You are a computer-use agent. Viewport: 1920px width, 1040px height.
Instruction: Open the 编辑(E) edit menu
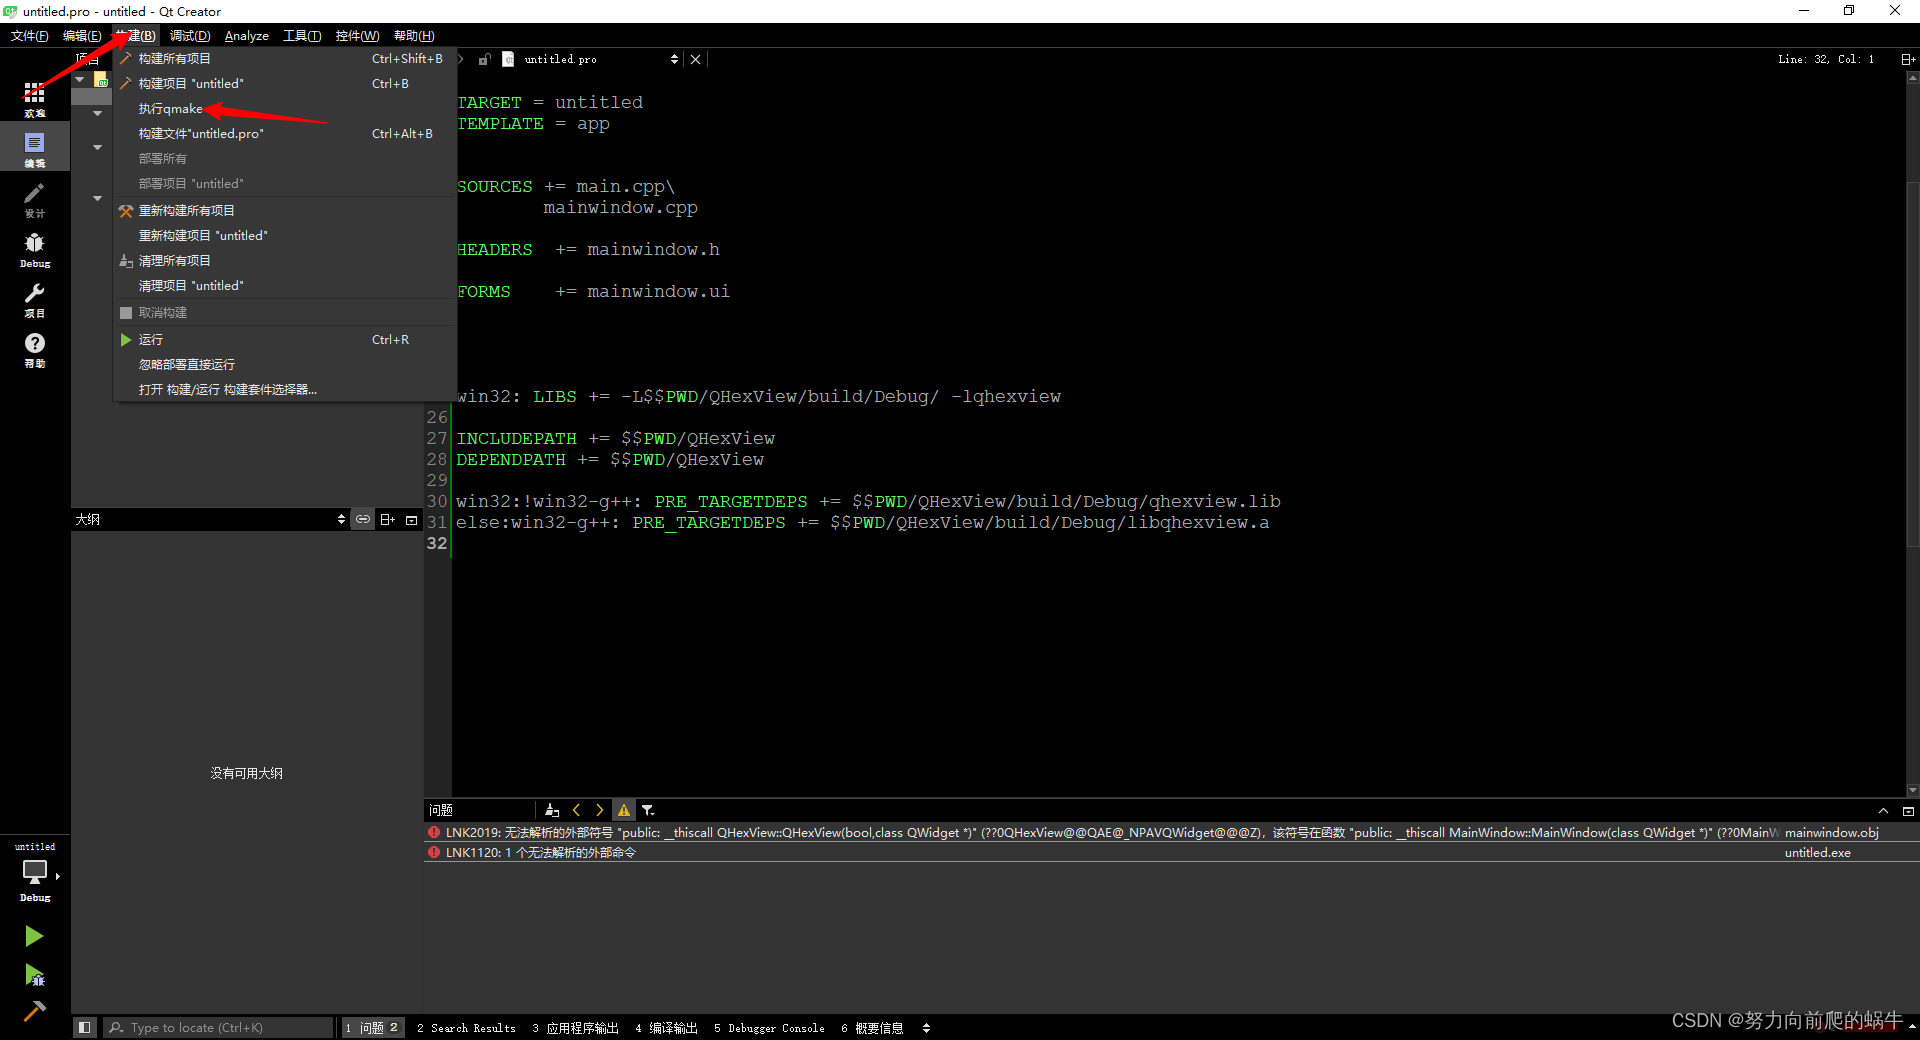pos(81,35)
